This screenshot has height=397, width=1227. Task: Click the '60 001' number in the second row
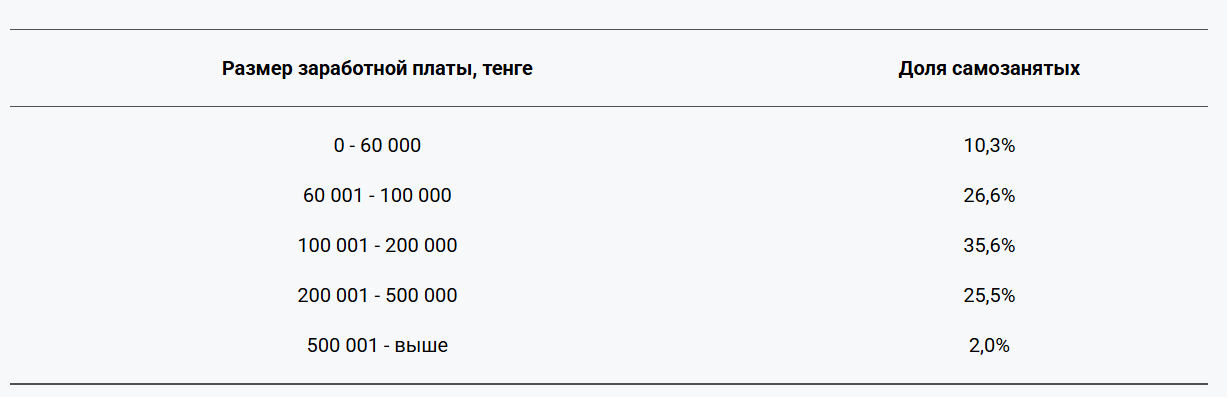coord(329,195)
